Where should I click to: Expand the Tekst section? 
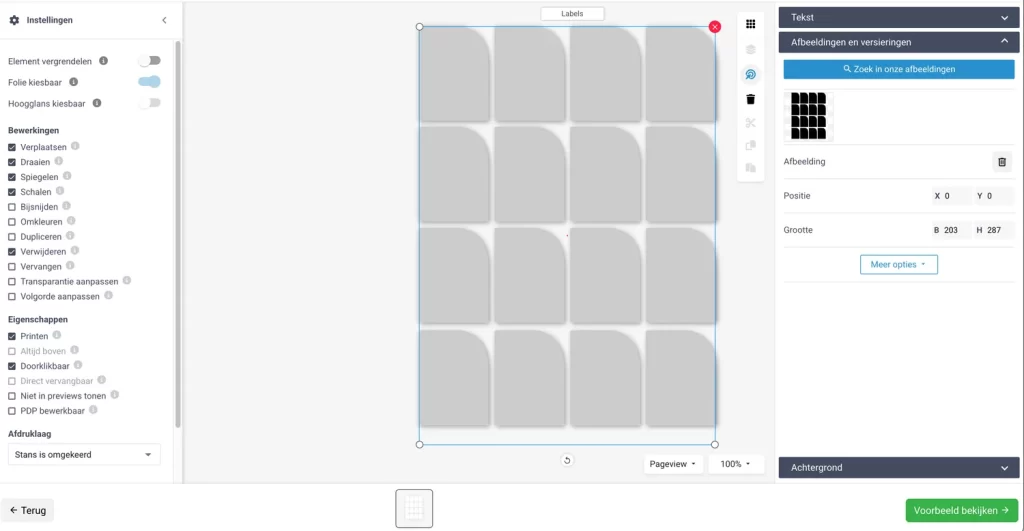pyautogui.click(x=900, y=17)
